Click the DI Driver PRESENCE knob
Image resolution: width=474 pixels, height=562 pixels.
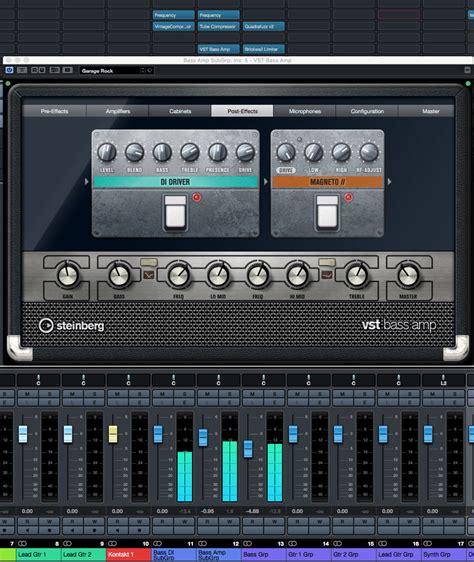[217, 152]
